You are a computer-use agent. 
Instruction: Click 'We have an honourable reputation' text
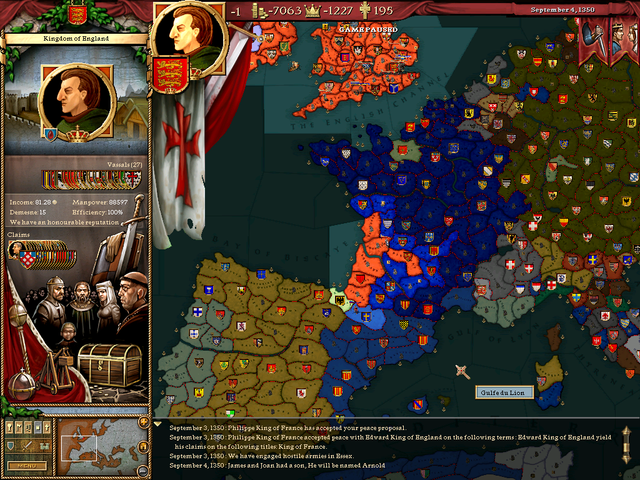[x=64, y=222]
